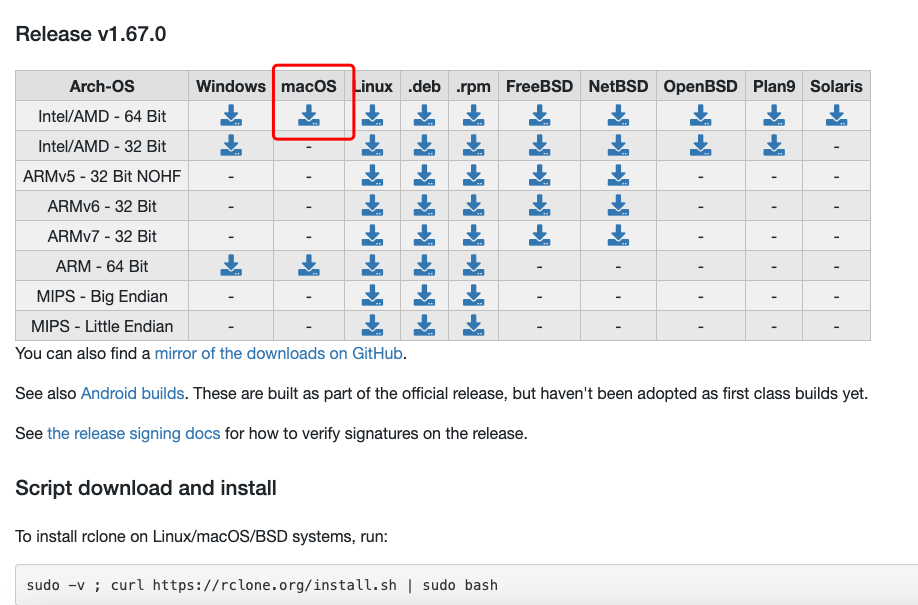Download .rpm Intel/AMD 64 Bit package
This screenshot has width=918, height=605.
474,115
